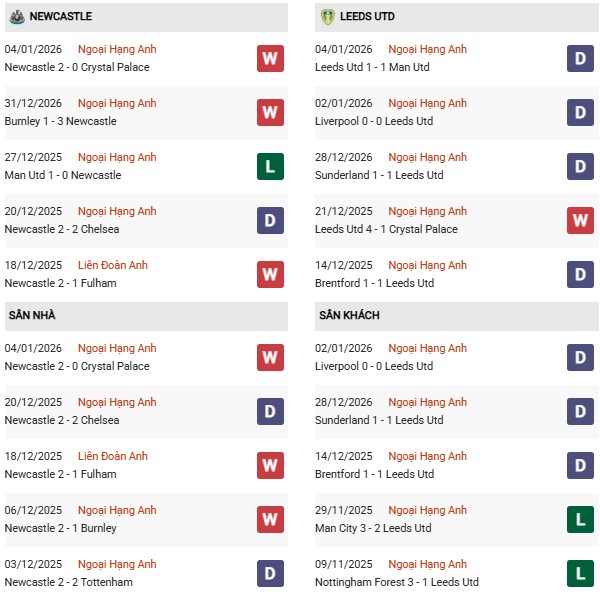Click the Leeds Utd club crest icon
The image size is (600, 595).
(x=327, y=16)
